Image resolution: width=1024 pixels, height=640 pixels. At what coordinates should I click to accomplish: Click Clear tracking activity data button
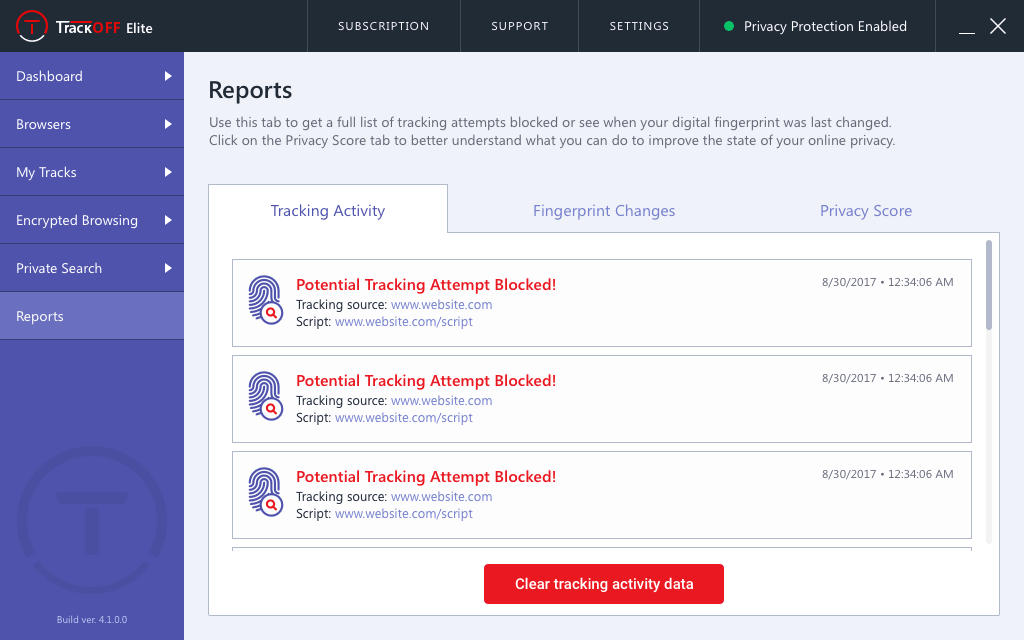(x=604, y=584)
